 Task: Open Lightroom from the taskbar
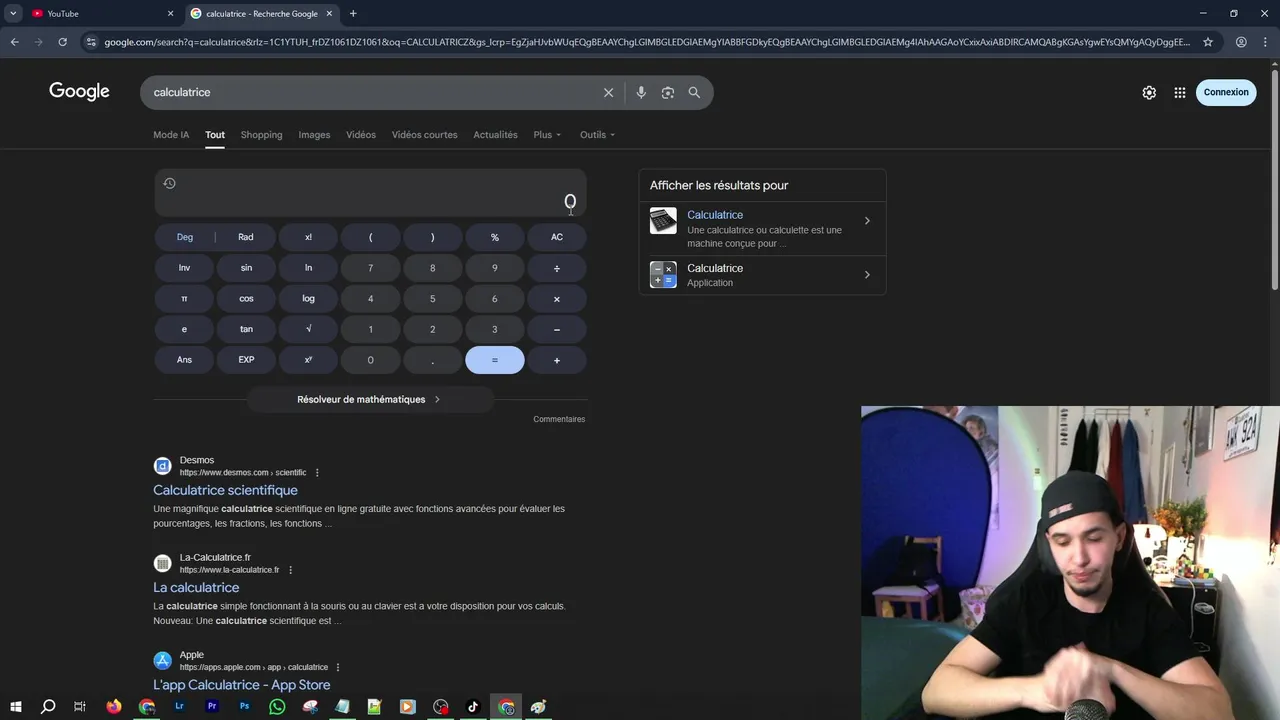[179, 707]
